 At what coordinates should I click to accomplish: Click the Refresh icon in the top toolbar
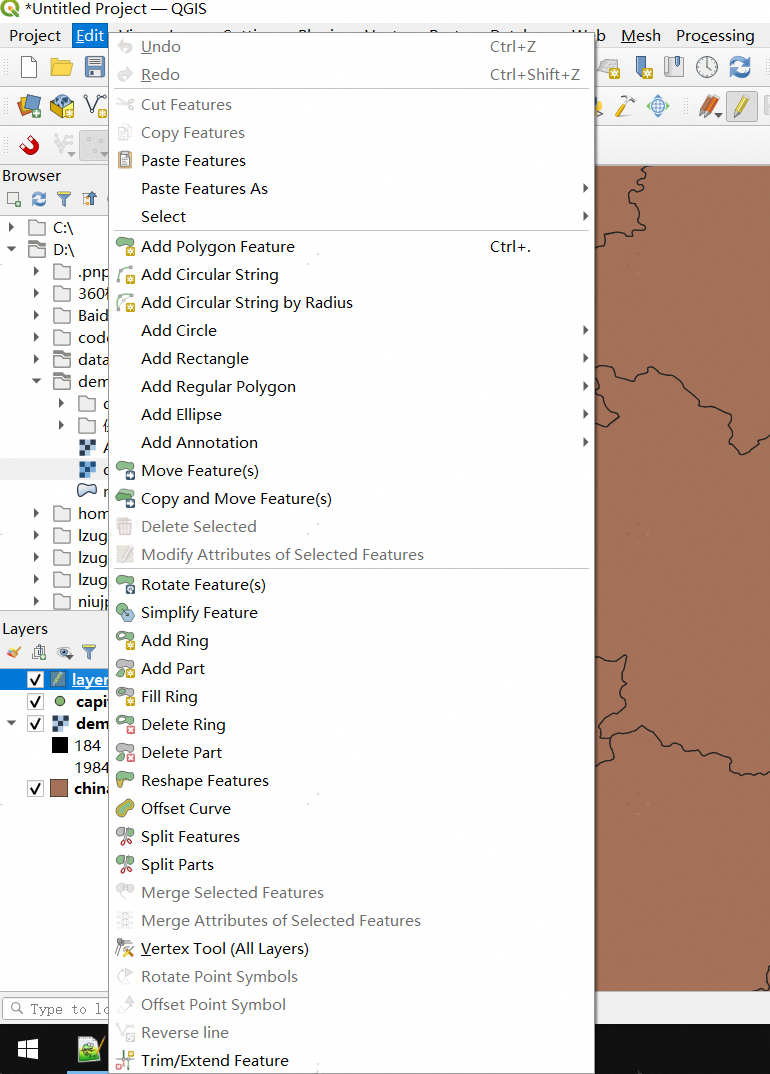740,67
